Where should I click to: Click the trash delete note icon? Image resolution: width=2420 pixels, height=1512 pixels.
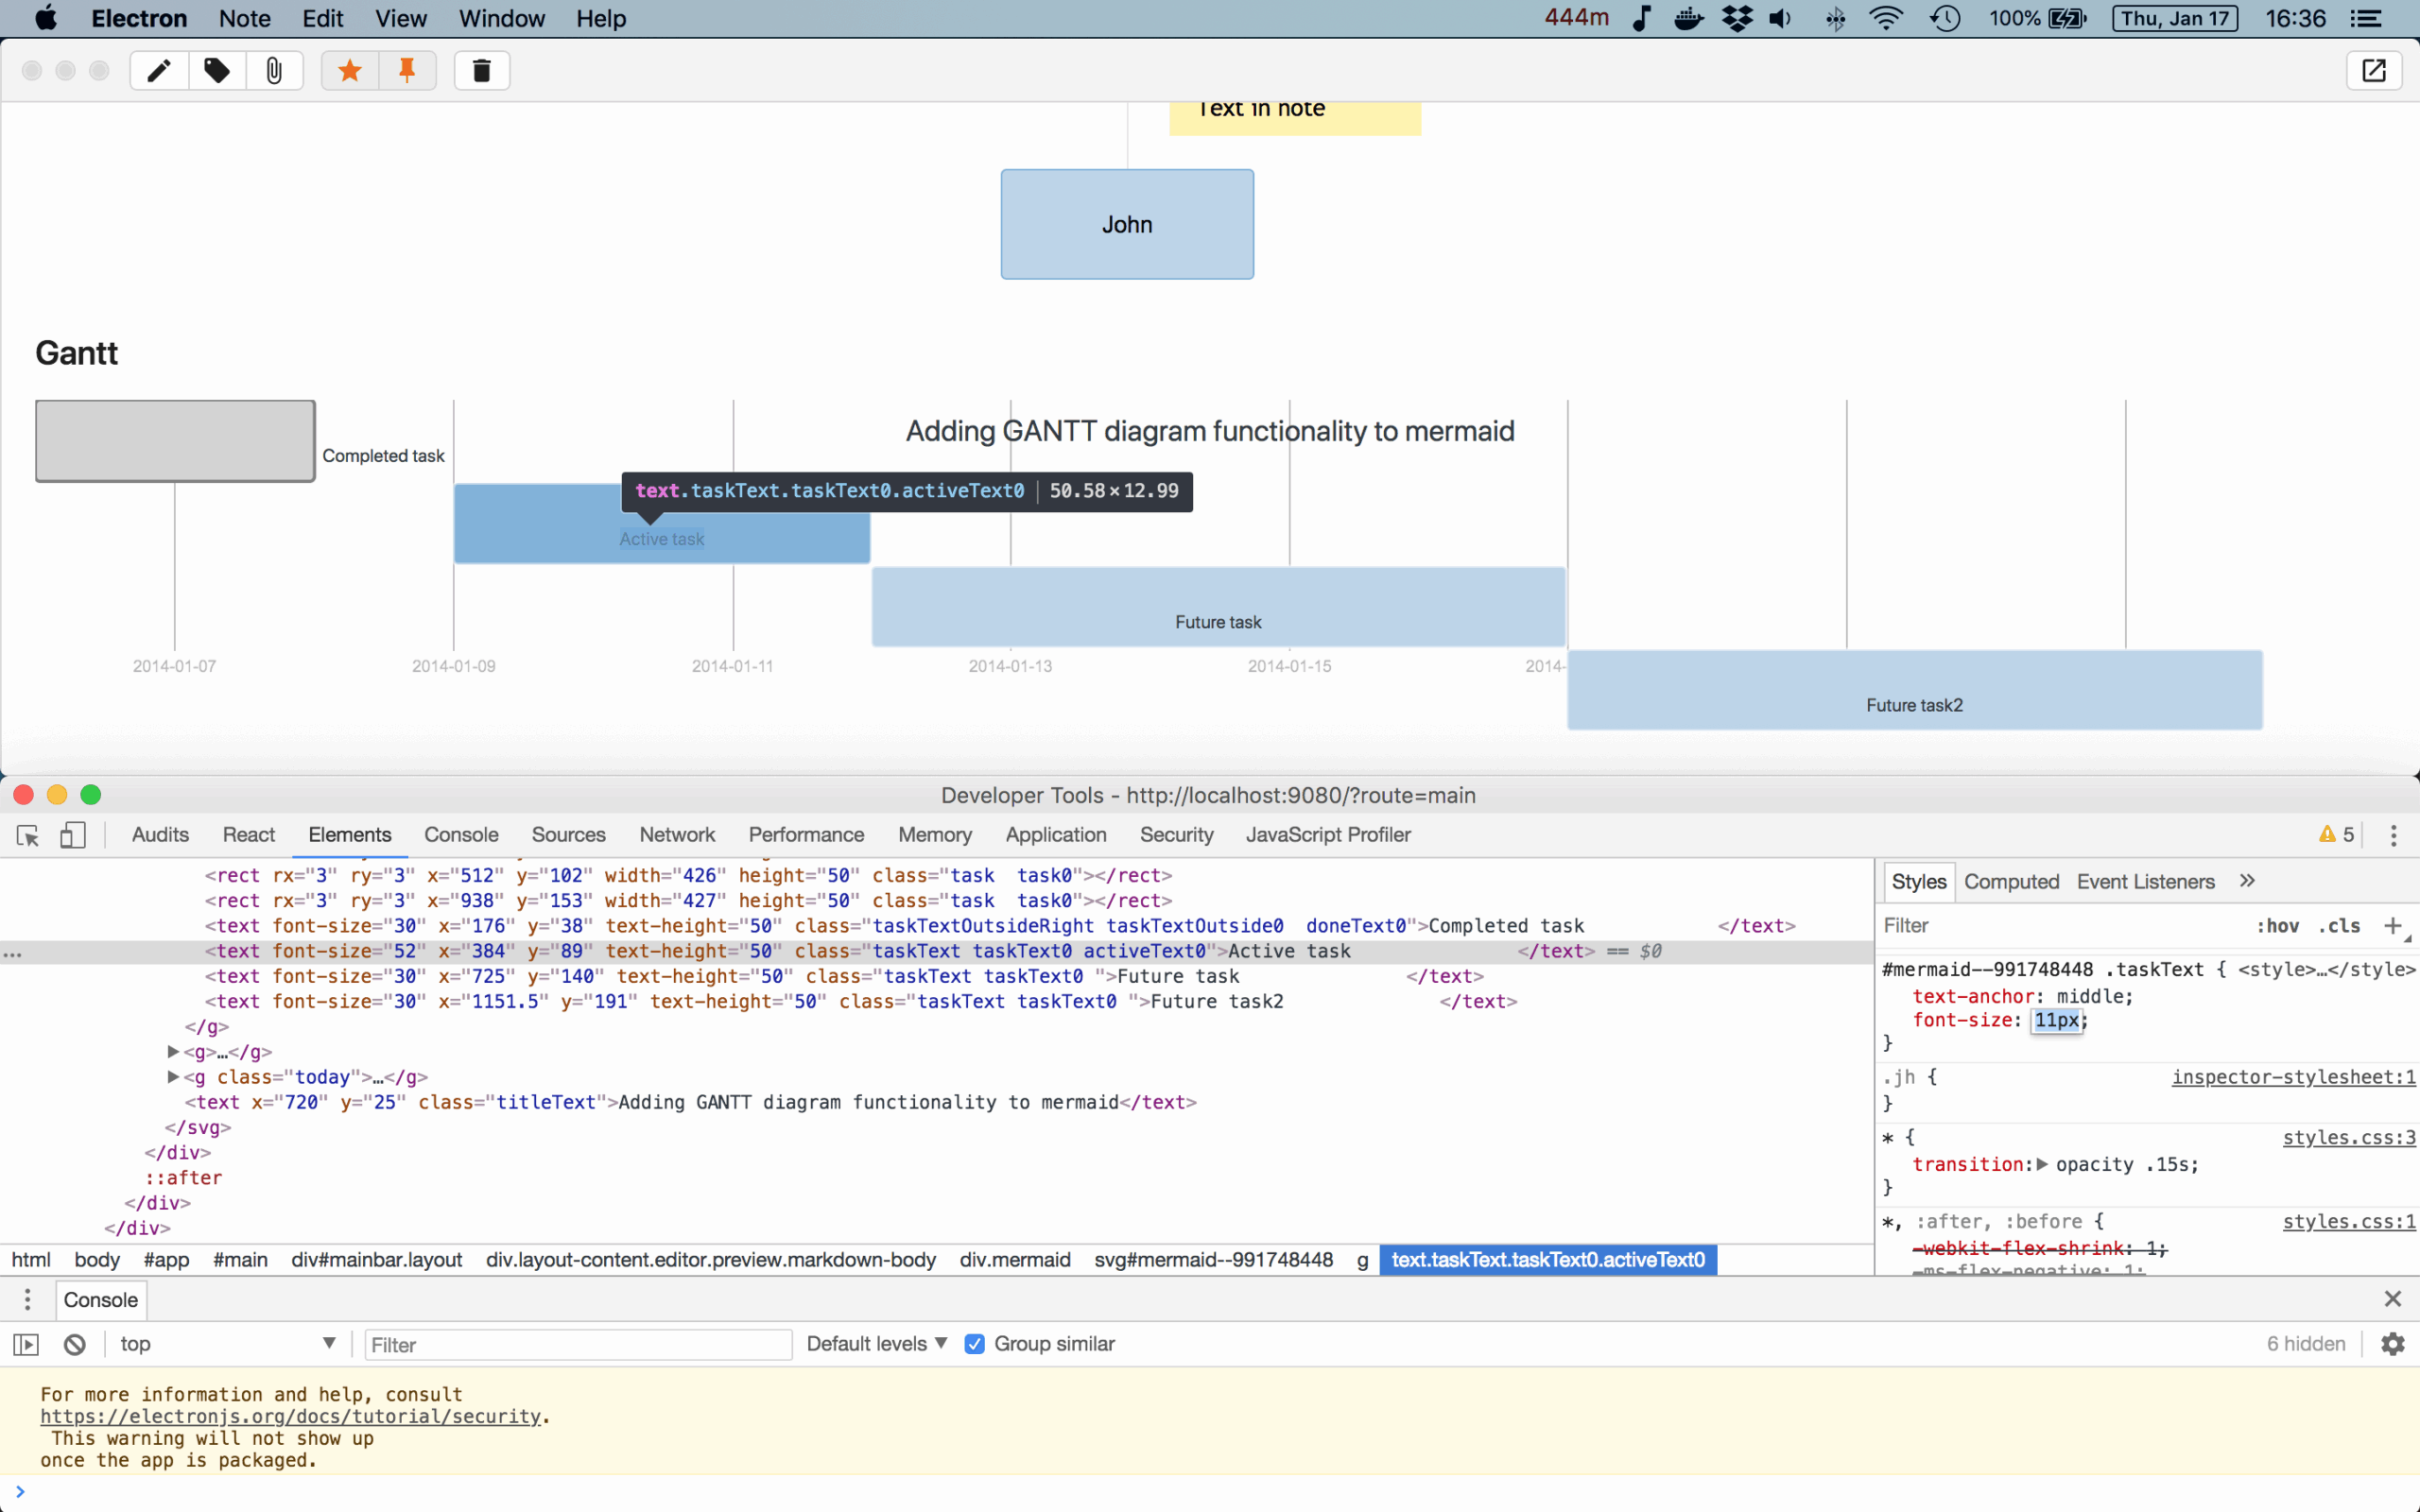click(482, 71)
